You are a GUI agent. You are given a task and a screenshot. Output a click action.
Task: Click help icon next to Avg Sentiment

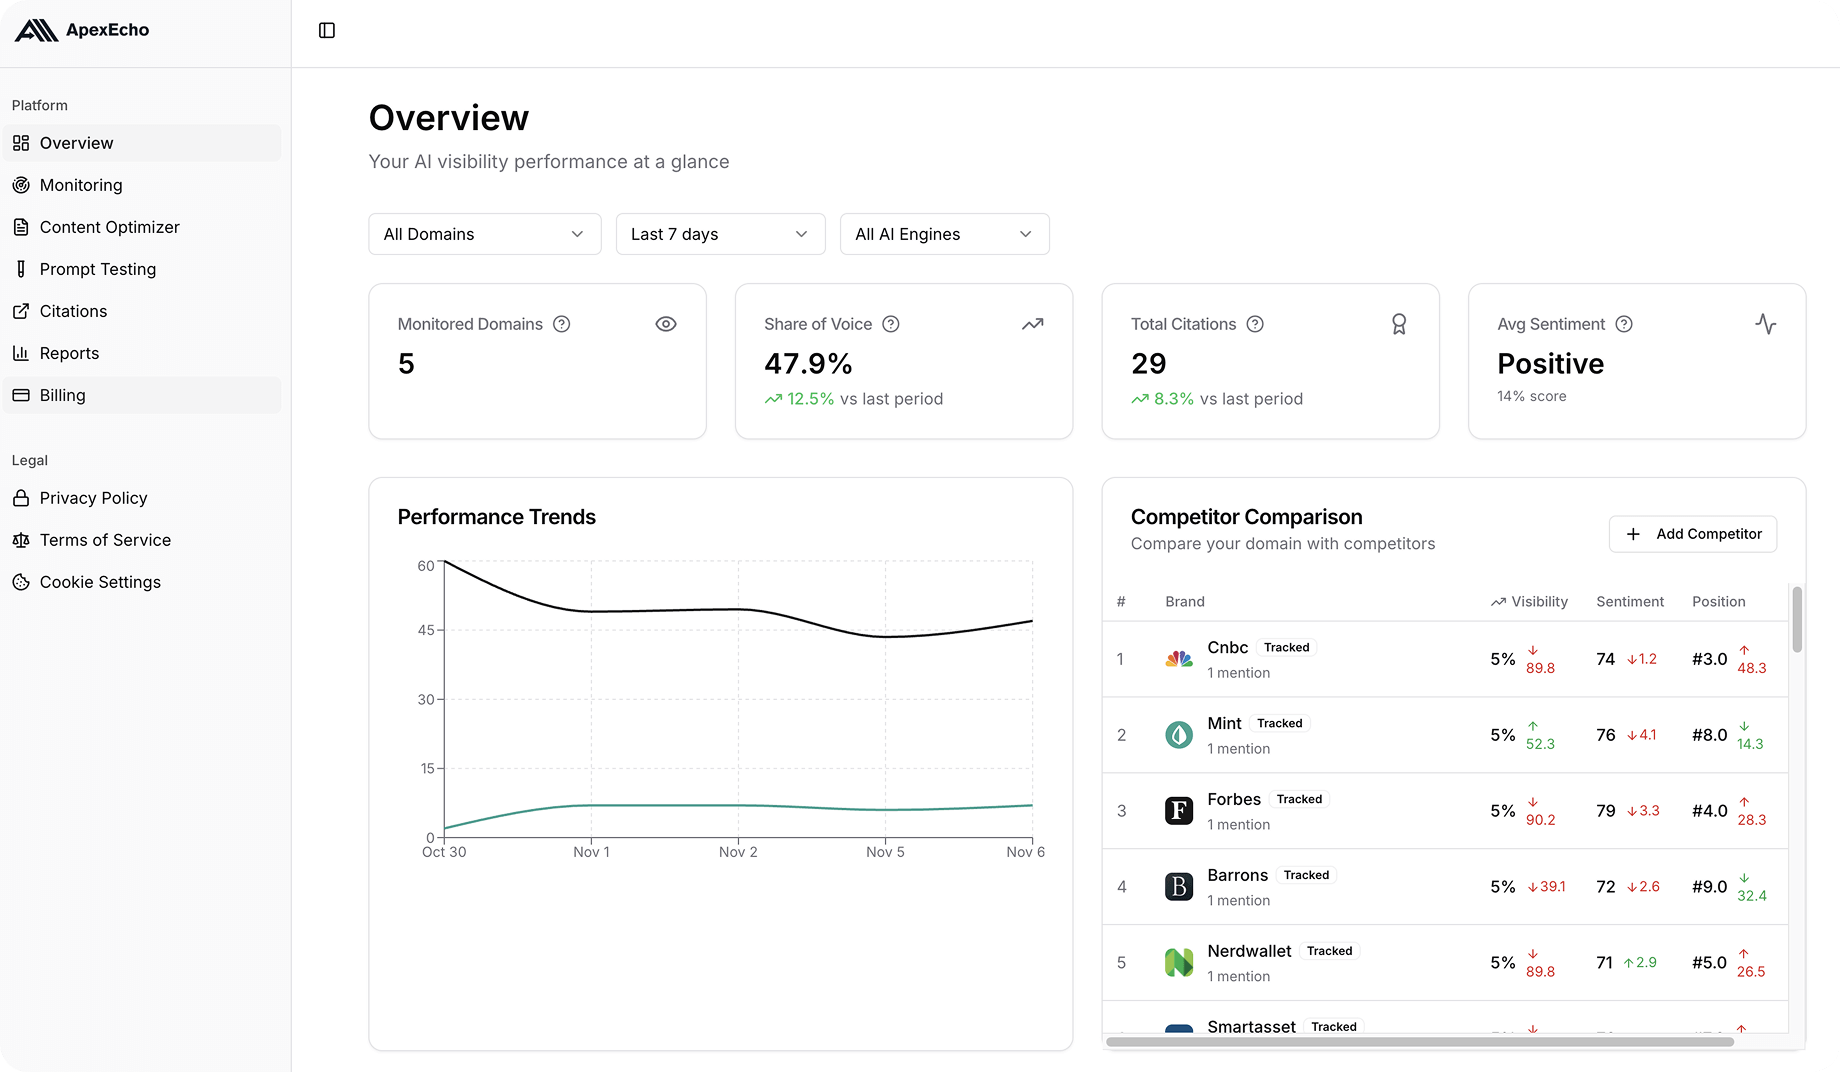(1624, 324)
